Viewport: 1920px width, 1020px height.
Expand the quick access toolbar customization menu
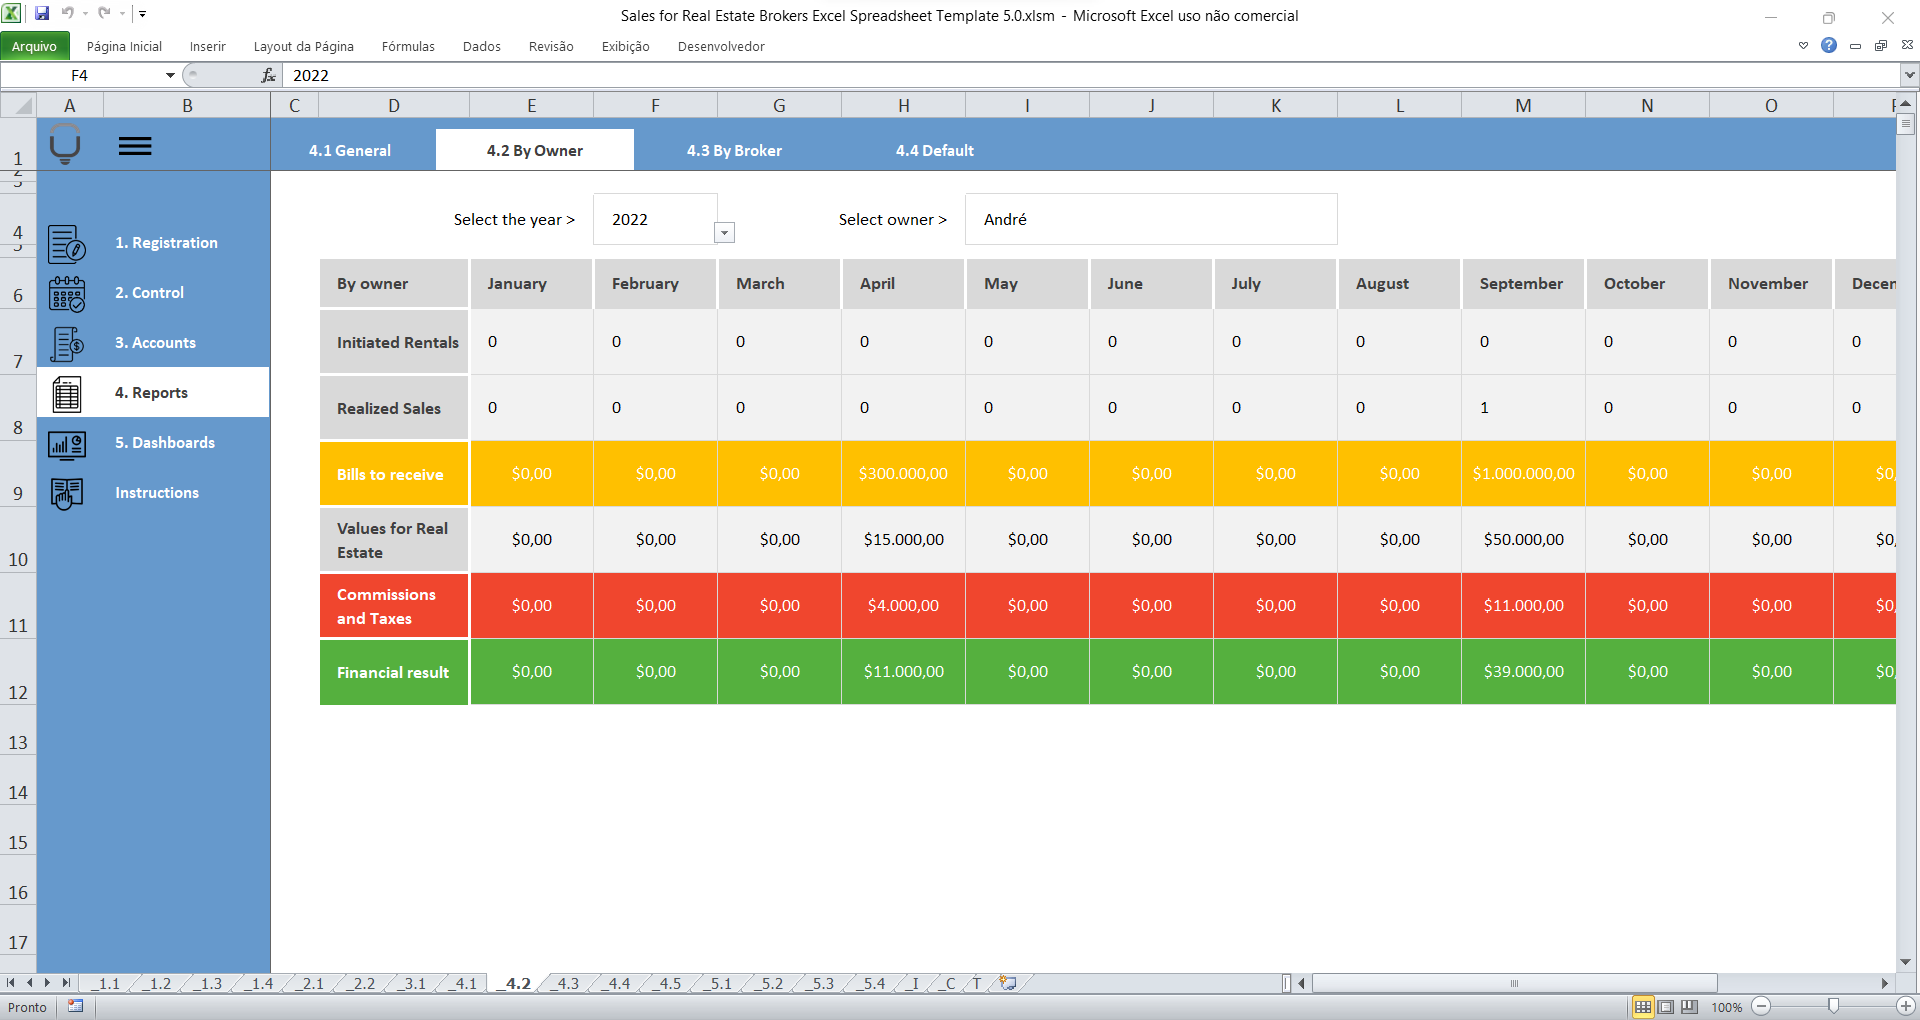[142, 14]
